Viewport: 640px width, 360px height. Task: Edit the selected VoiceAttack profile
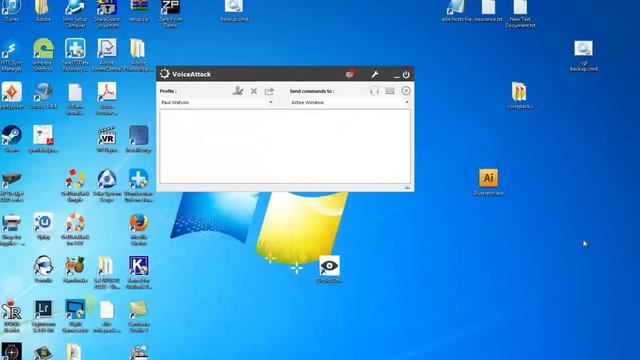[x=238, y=91]
